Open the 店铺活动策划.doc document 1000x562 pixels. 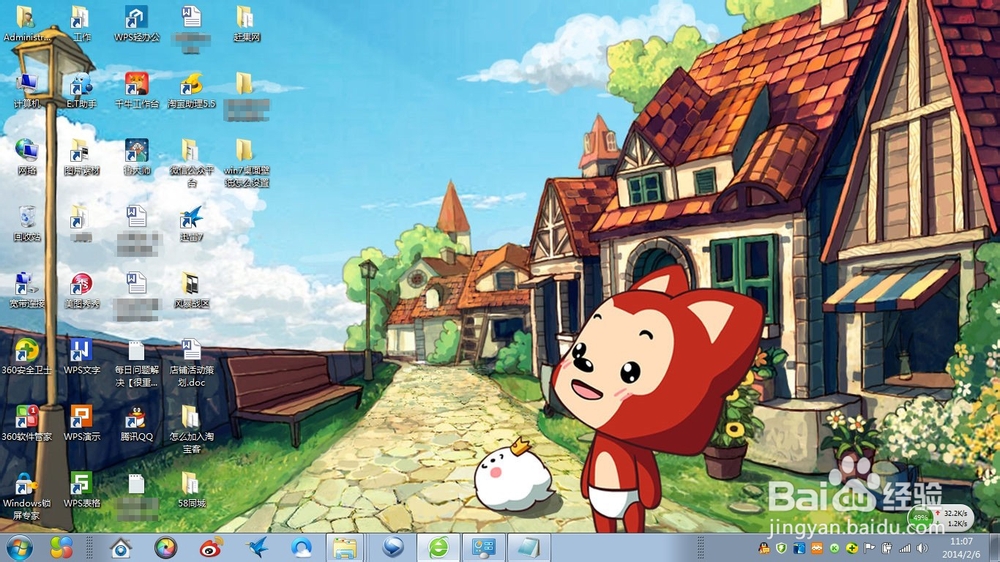191,363
